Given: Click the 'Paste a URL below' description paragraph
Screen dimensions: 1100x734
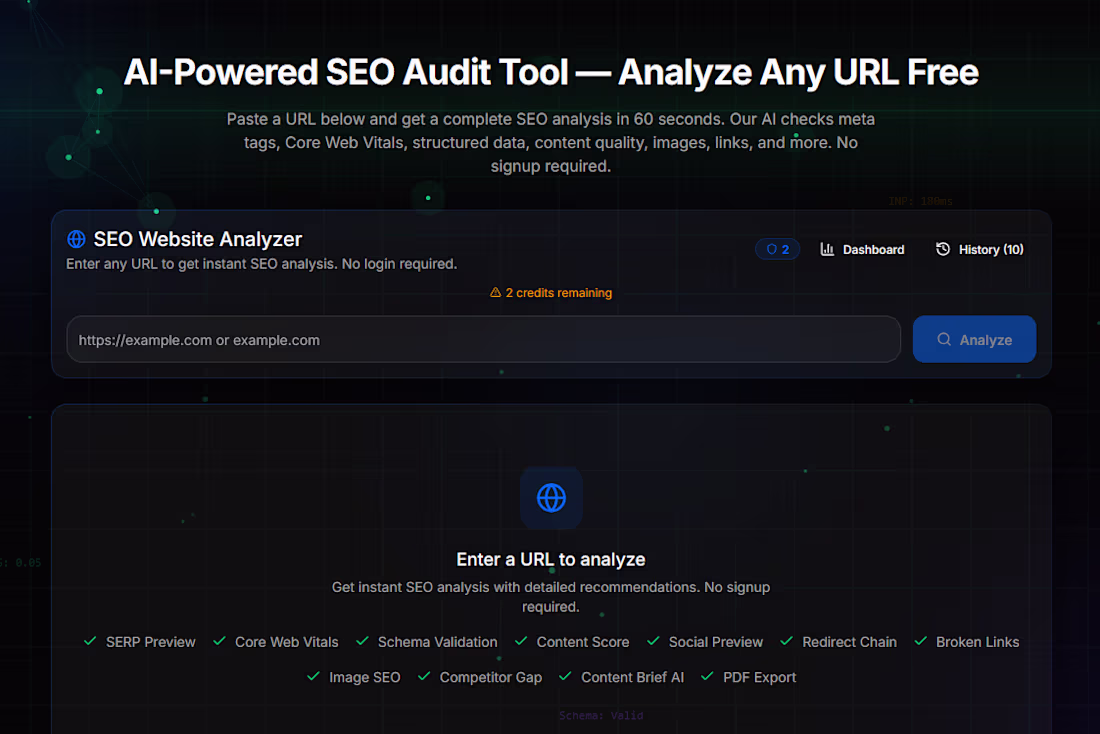Looking at the screenshot, I should pyautogui.click(x=551, y=142).
